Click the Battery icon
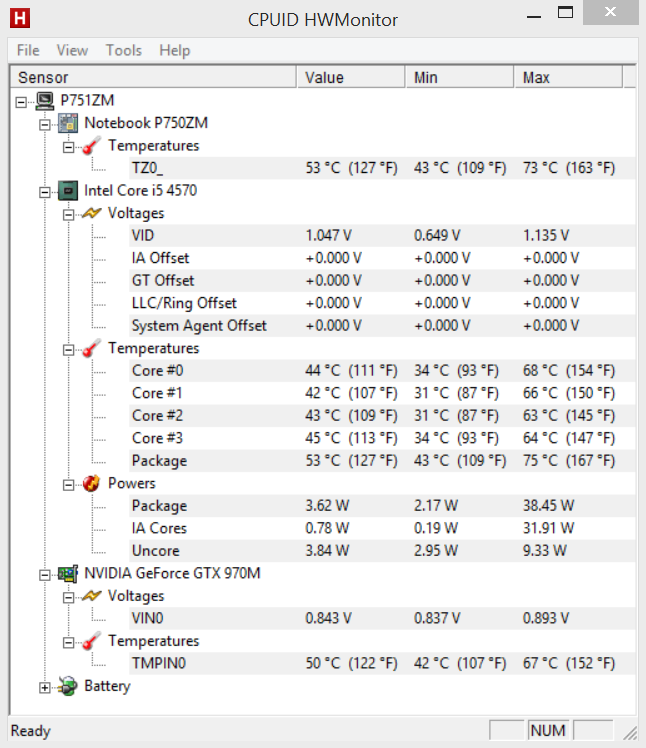 point(68,686)
